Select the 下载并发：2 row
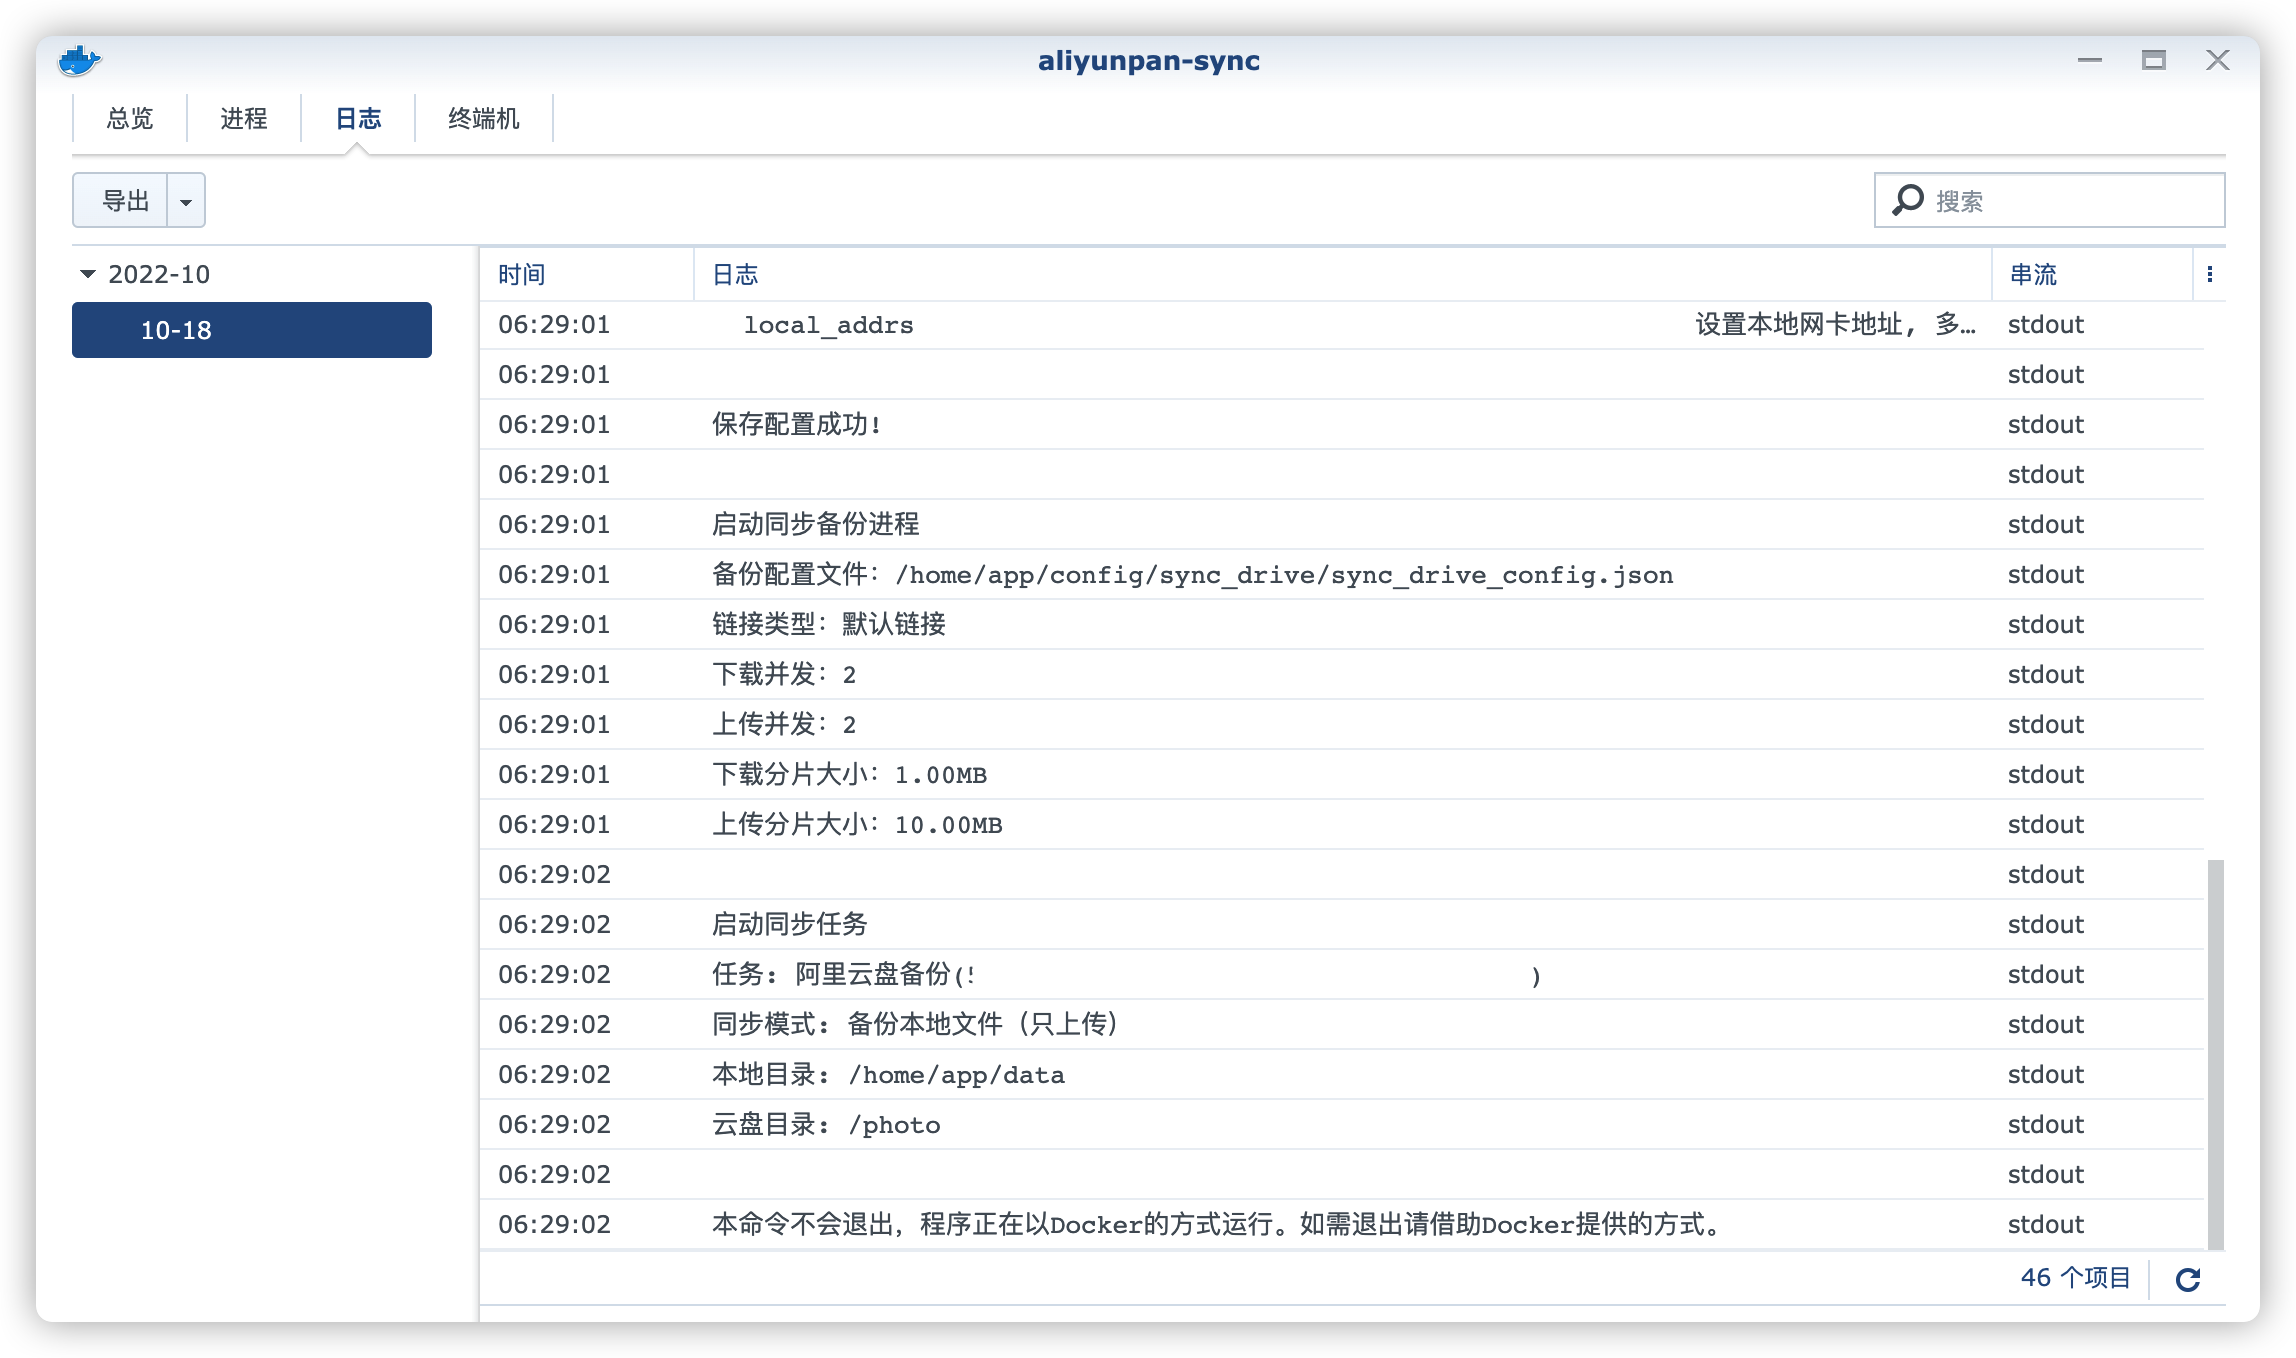2296x1358 pixels. (x=1342, y=675)
